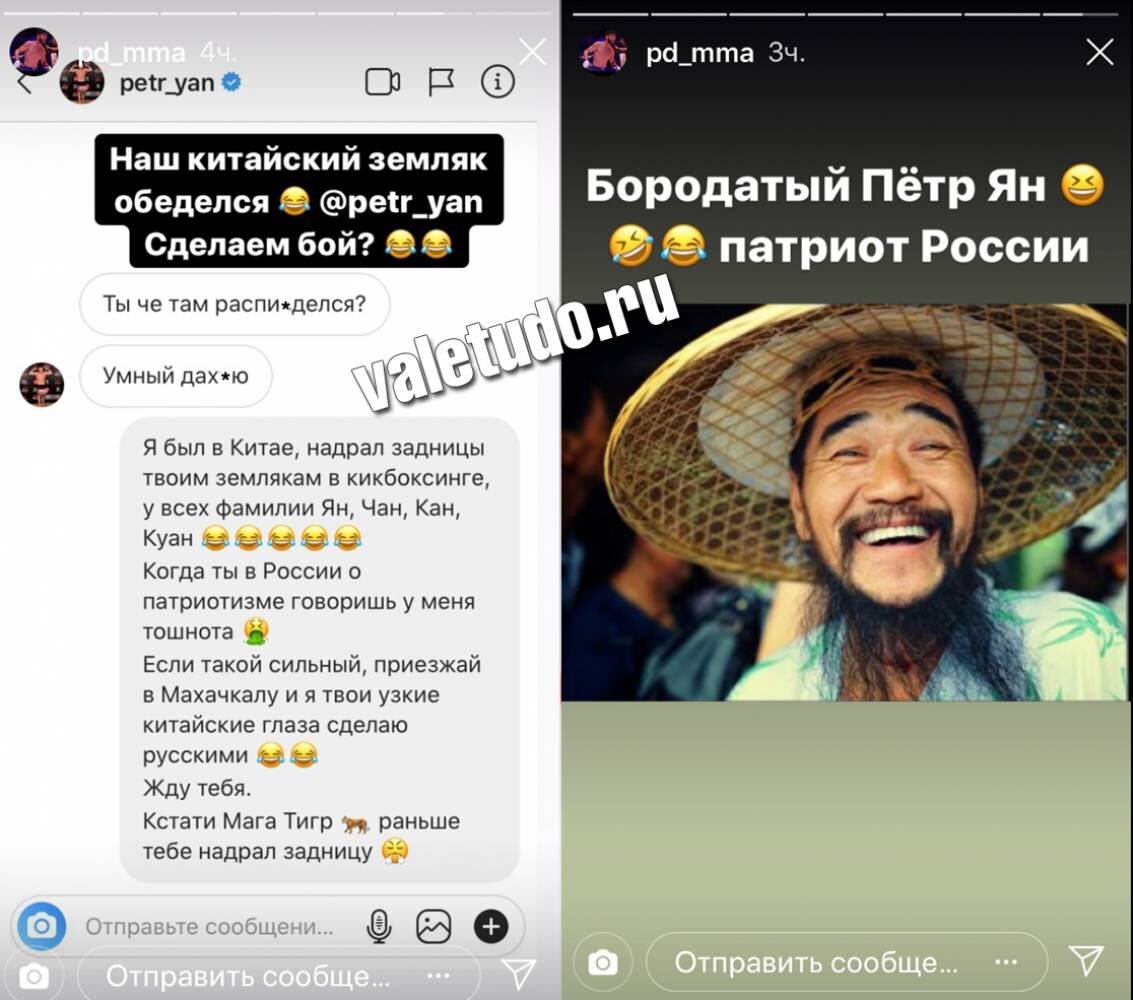Send right story via paper plane icon
The width and height of the screenshot is (1133, 1000).
pos(1086,960)
